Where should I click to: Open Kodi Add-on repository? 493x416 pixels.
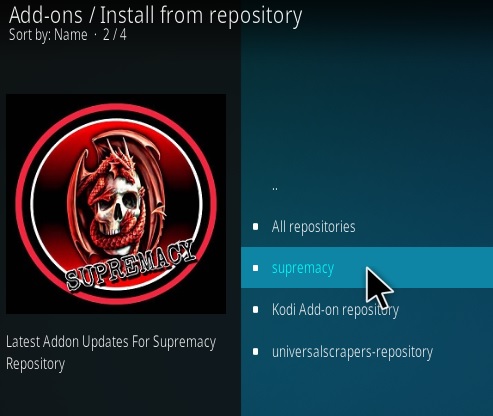point(335,310)
